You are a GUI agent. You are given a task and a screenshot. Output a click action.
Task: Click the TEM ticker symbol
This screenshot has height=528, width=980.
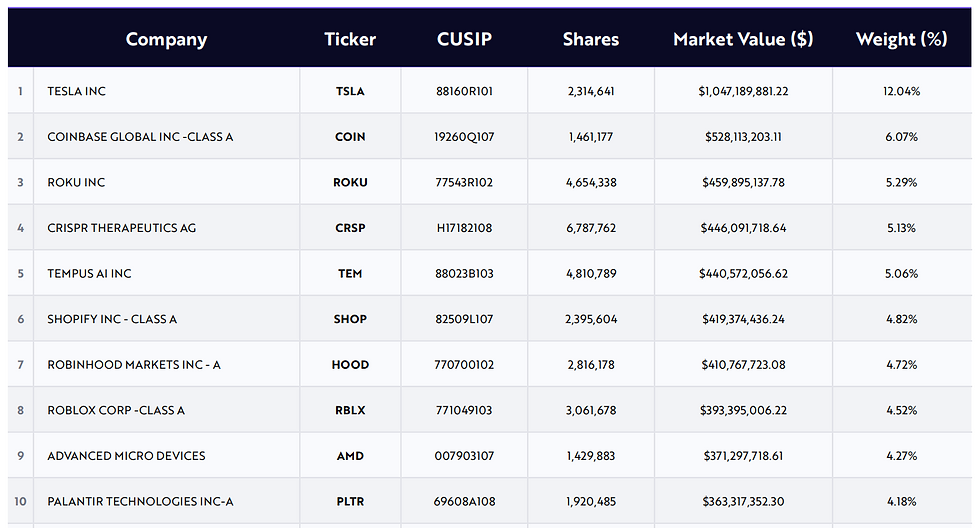coord(350,274)
